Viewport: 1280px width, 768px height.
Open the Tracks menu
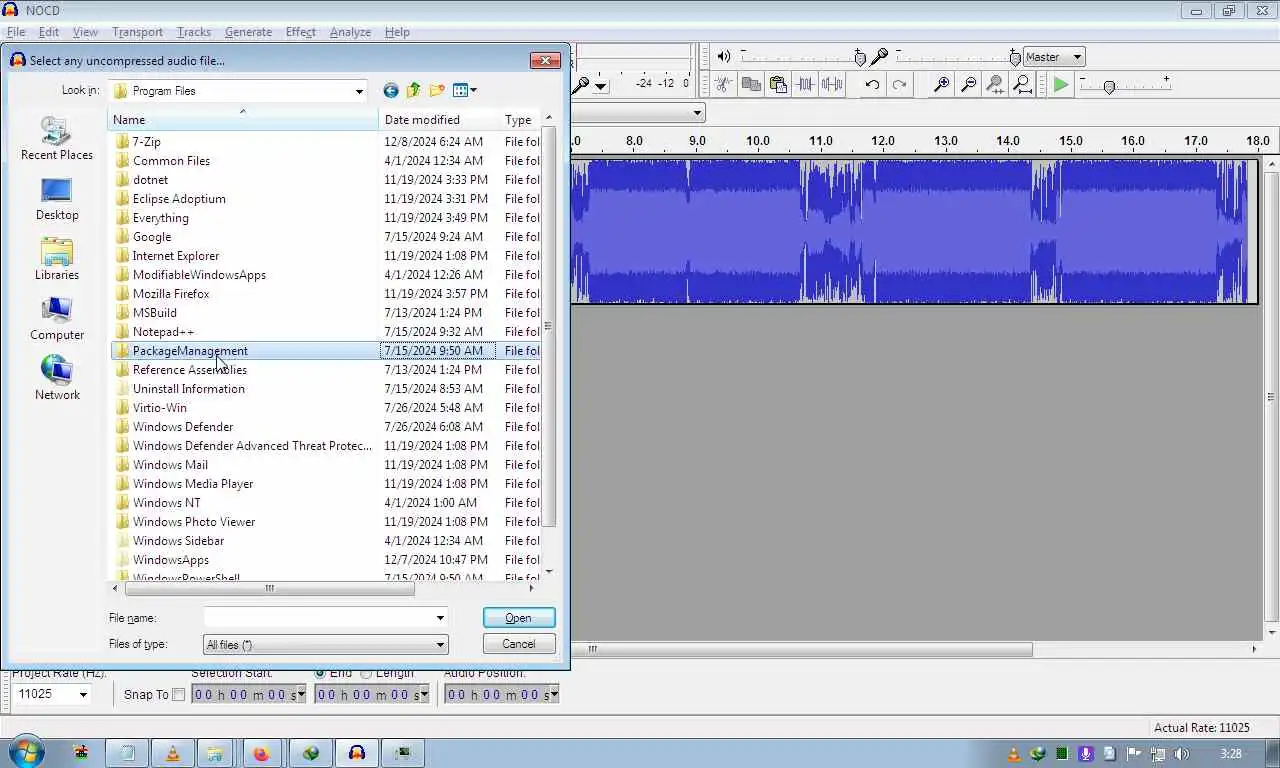194,32
